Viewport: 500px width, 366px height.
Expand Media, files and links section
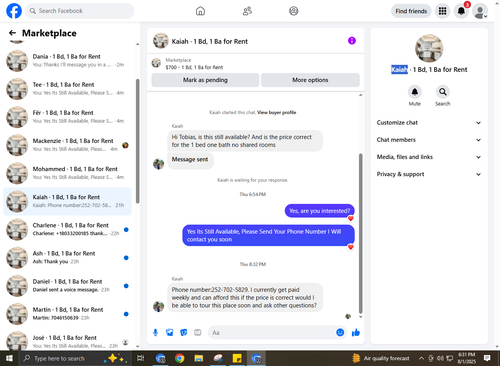(429, 157)
